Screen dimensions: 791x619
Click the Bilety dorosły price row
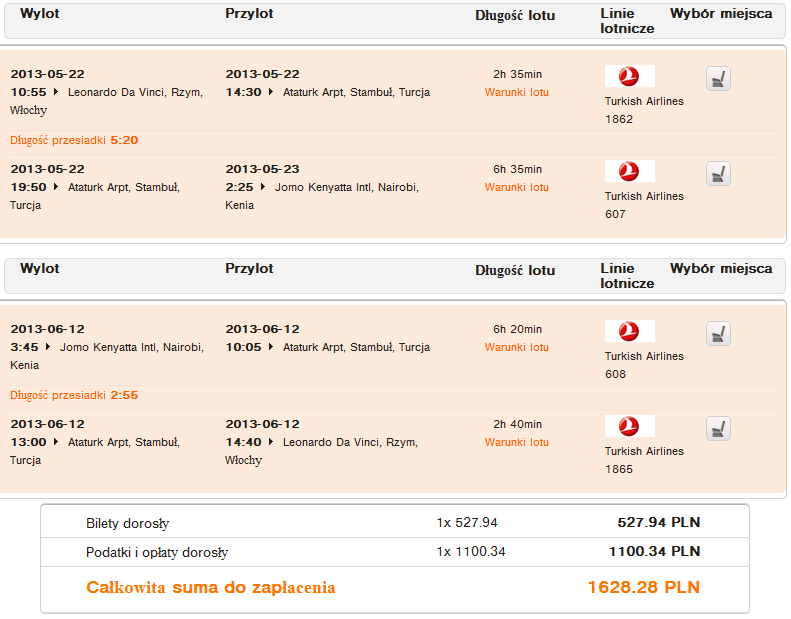[x=394, y=522]
